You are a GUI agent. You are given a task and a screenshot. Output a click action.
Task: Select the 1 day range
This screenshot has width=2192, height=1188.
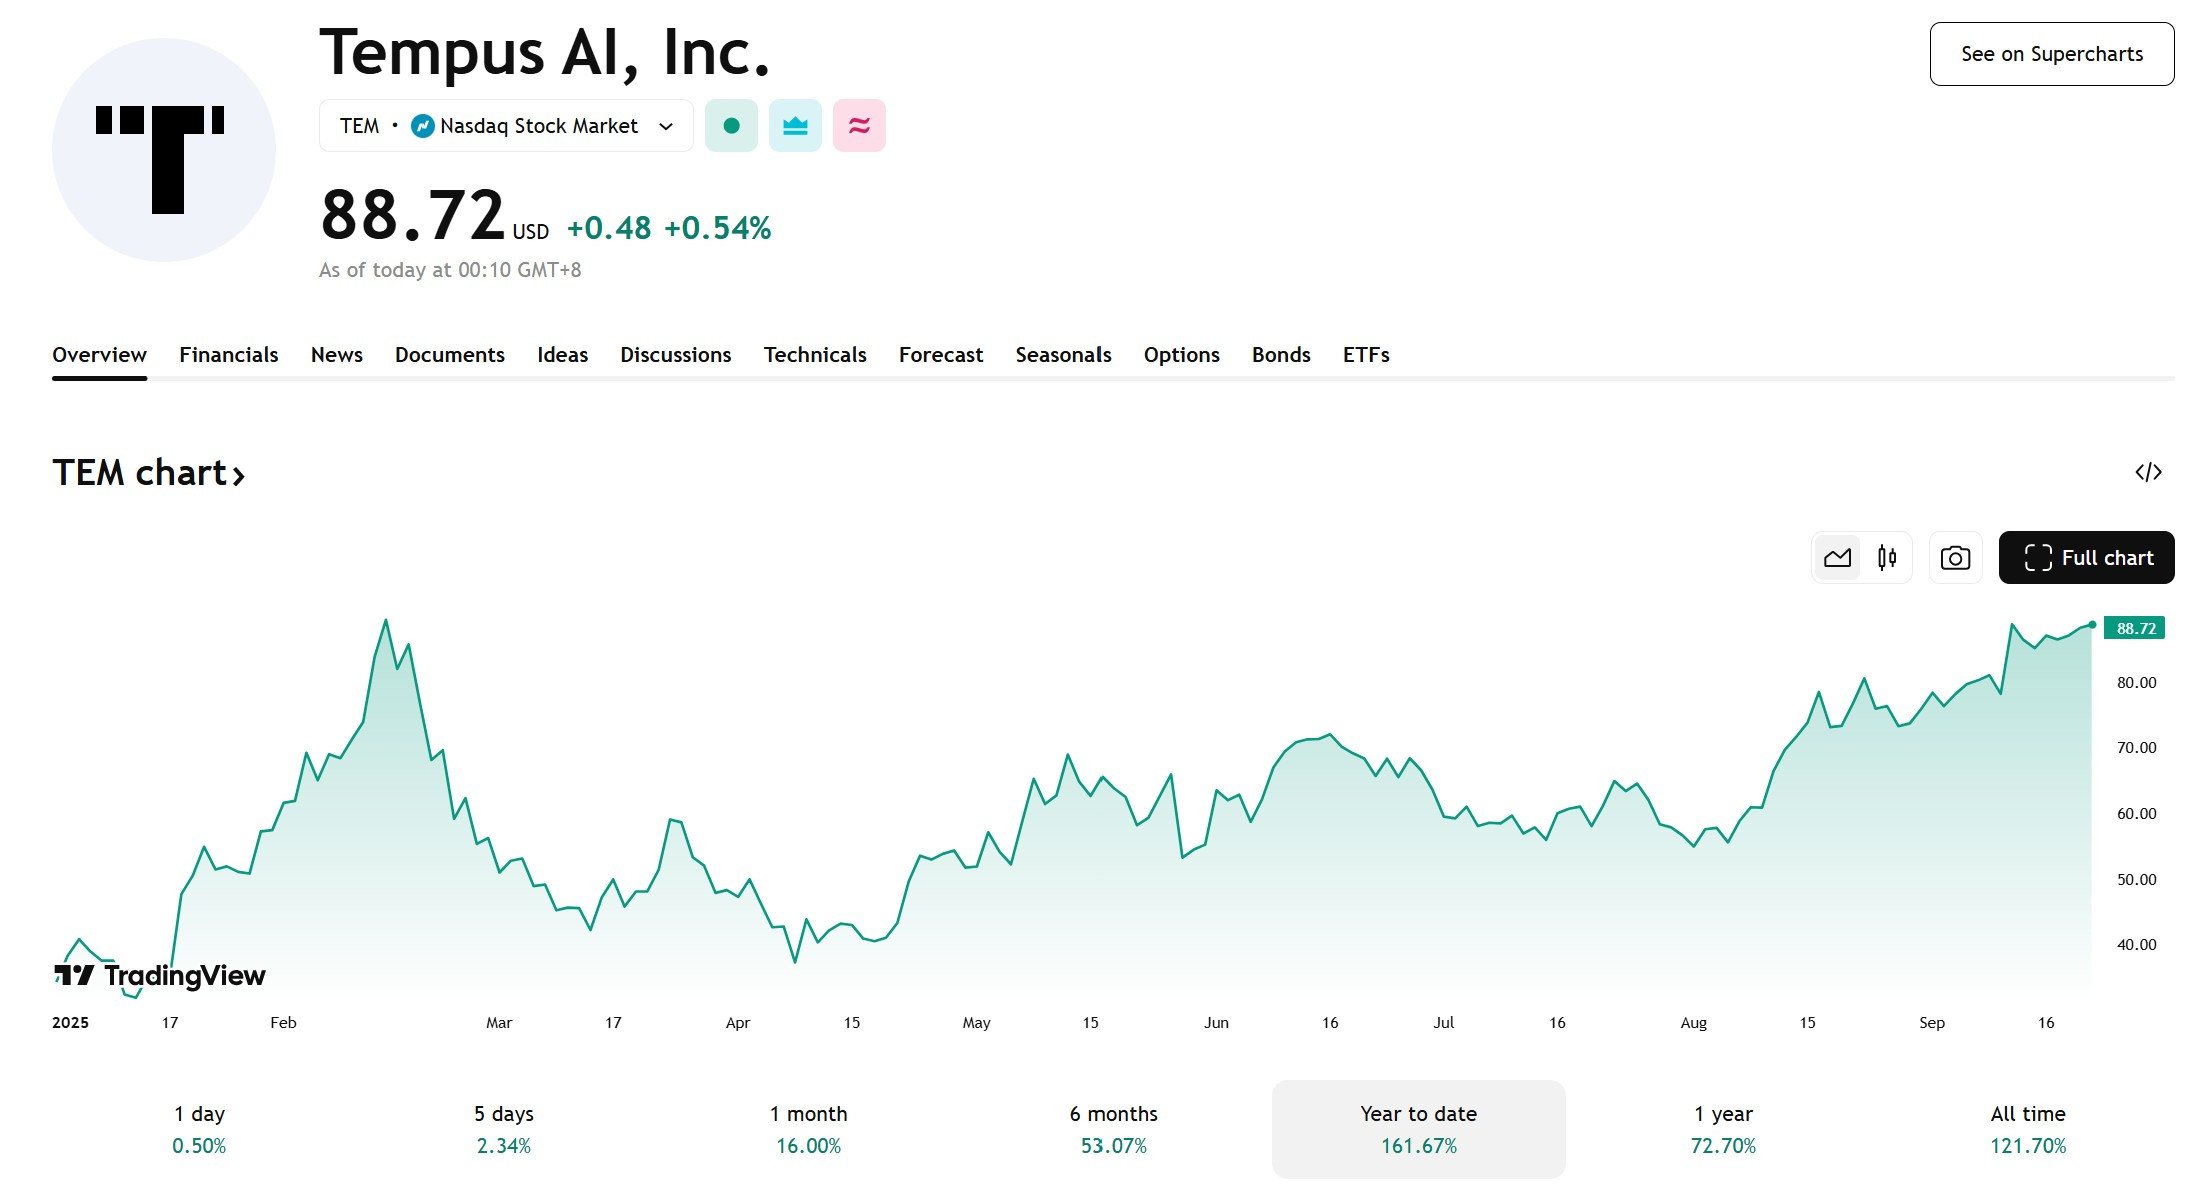pyautogui.click(x=199, y=1129)
